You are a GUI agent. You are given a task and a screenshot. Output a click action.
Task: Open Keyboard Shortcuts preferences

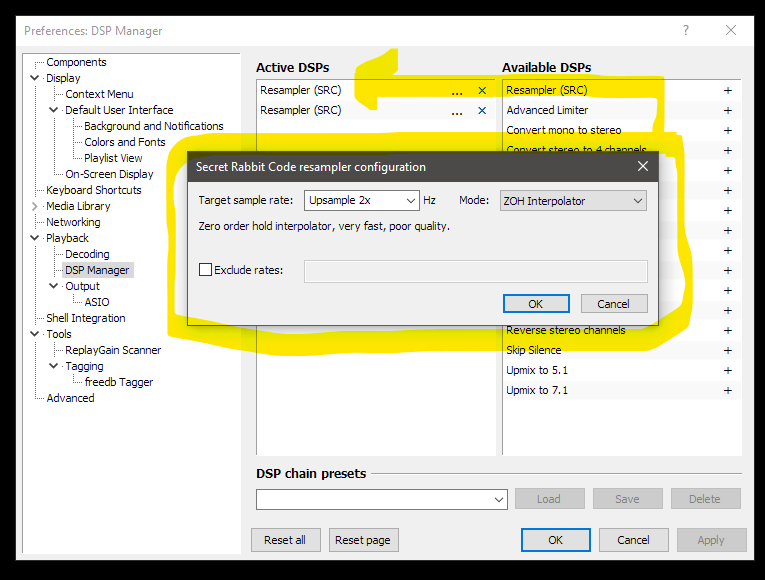[x=94, y=190]
